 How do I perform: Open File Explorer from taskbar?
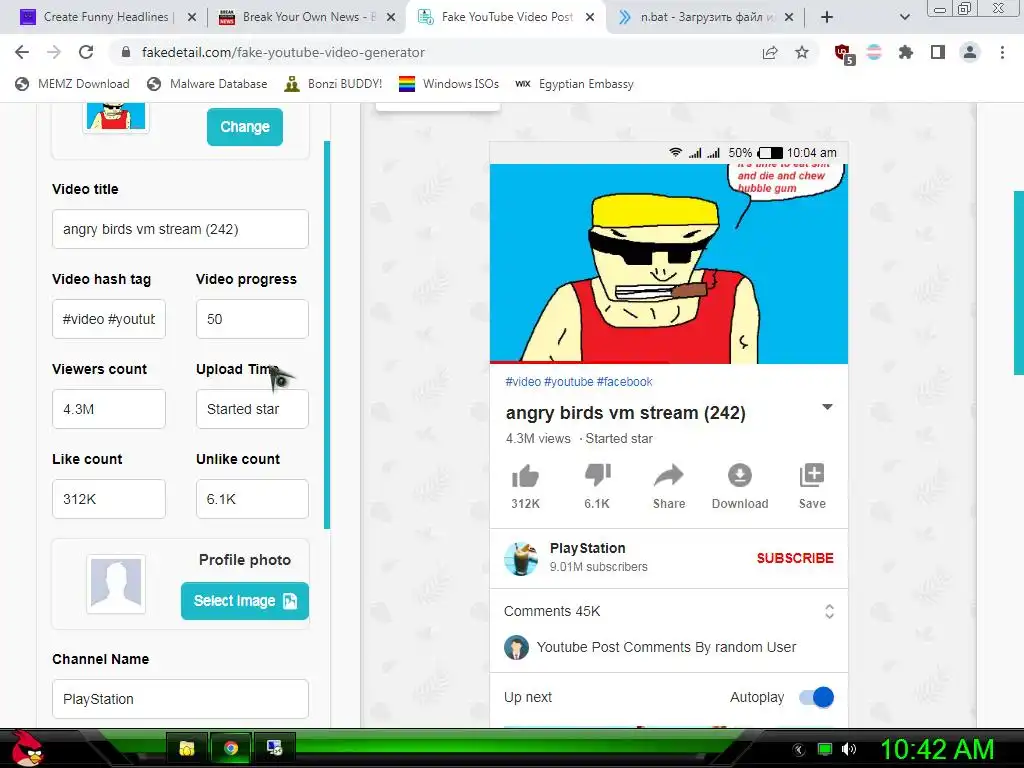pyautogui.click(x=187, y=748)
